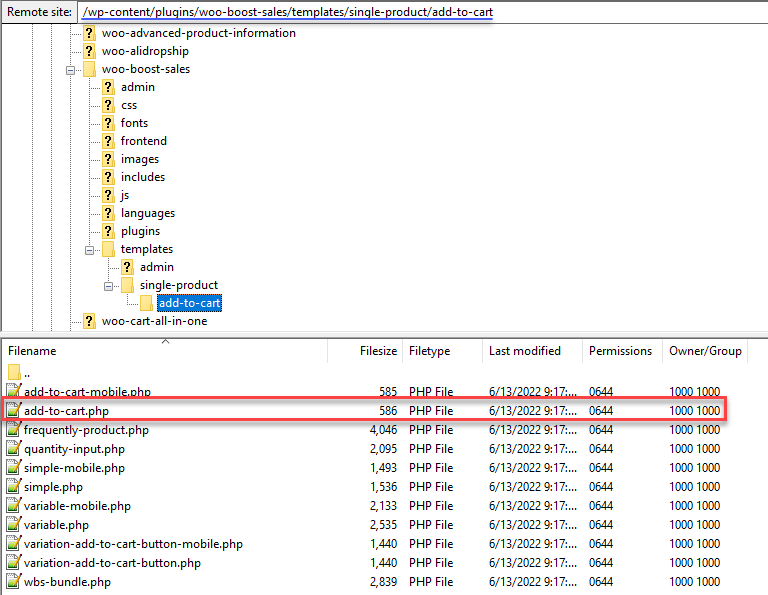The width and height of the screenshot is (768, 595).
Task: Select the highlighted add-to-cart folder
Action: click(x=190, y=303)
